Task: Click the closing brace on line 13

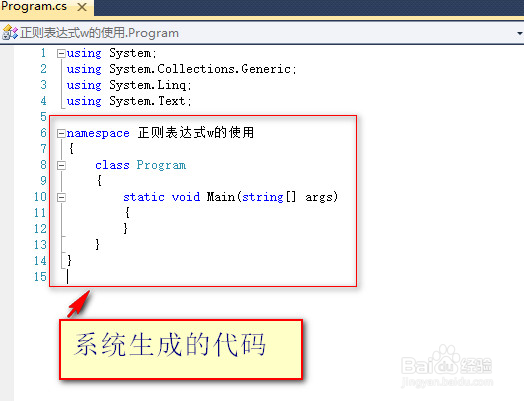Action: click(97, 244)
